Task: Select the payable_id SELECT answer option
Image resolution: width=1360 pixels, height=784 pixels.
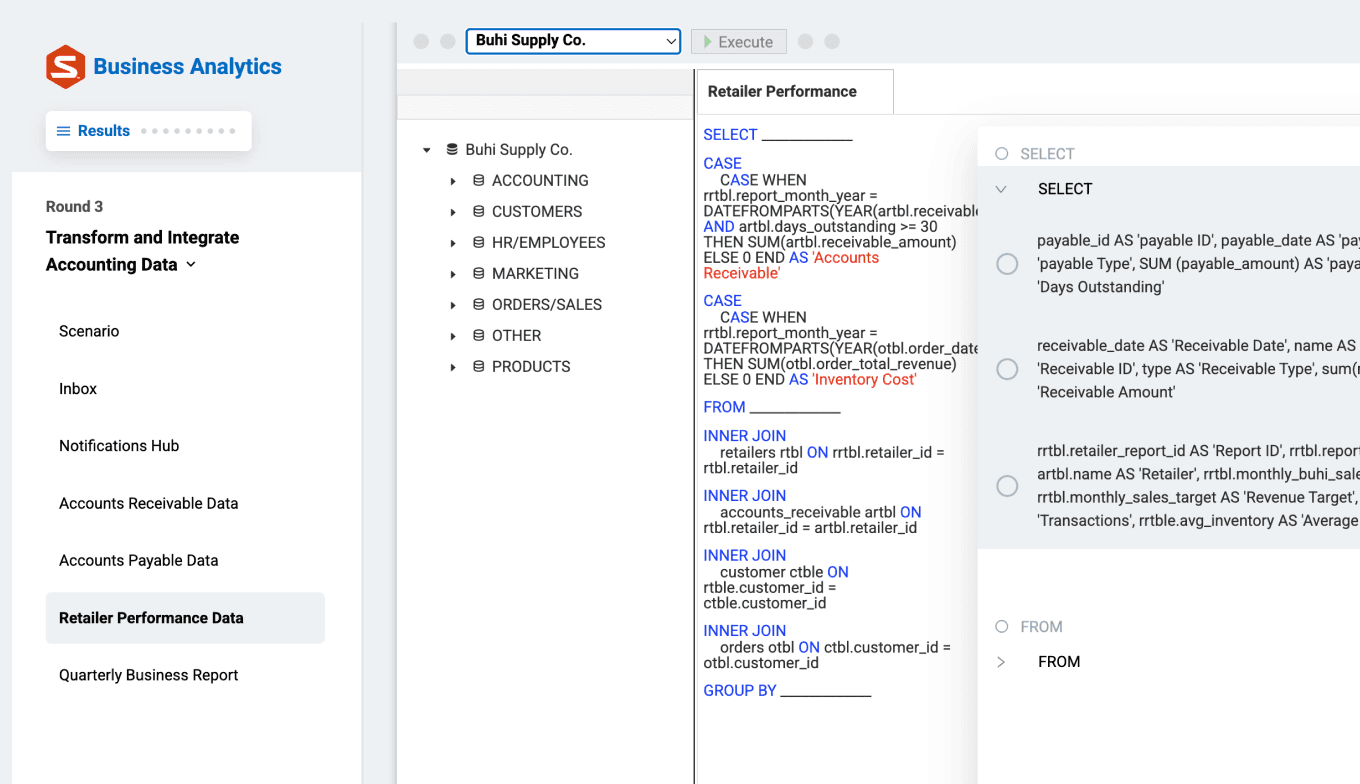Action: pos(1007,264)
